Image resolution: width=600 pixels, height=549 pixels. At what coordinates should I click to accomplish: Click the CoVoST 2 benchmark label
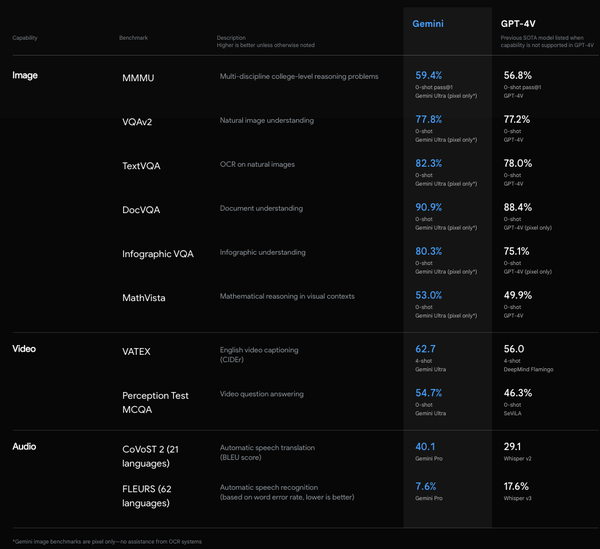point(150,456)
